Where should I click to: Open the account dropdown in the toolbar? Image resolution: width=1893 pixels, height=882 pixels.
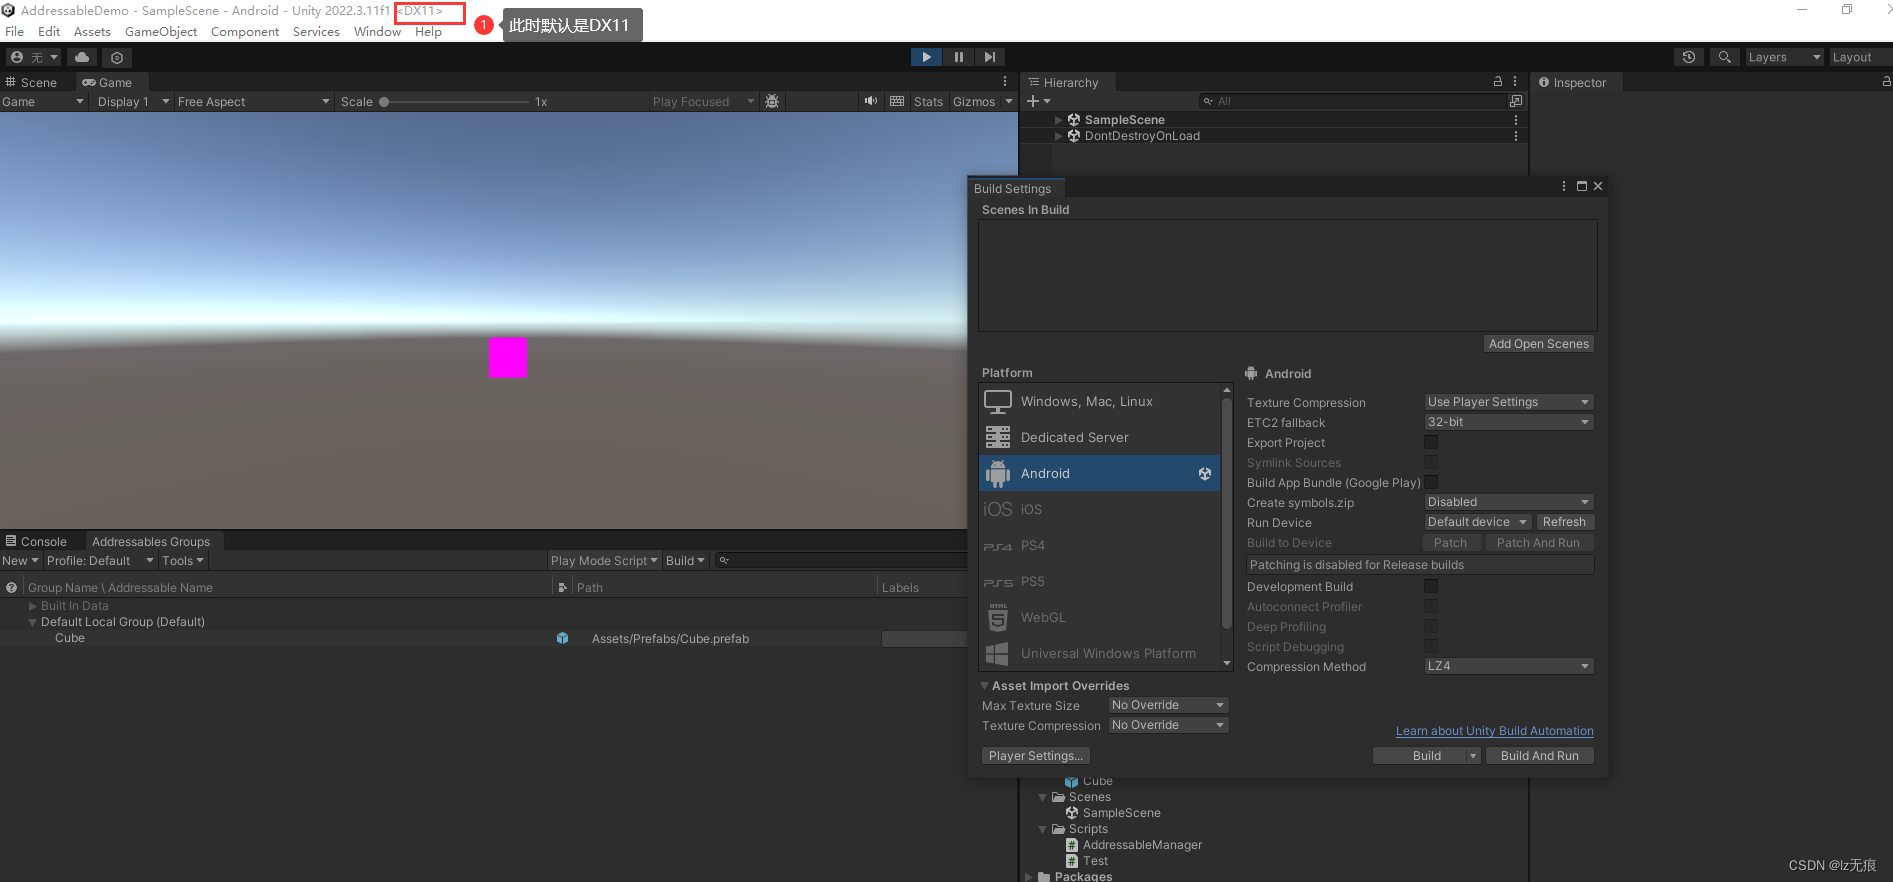(34, 57)
